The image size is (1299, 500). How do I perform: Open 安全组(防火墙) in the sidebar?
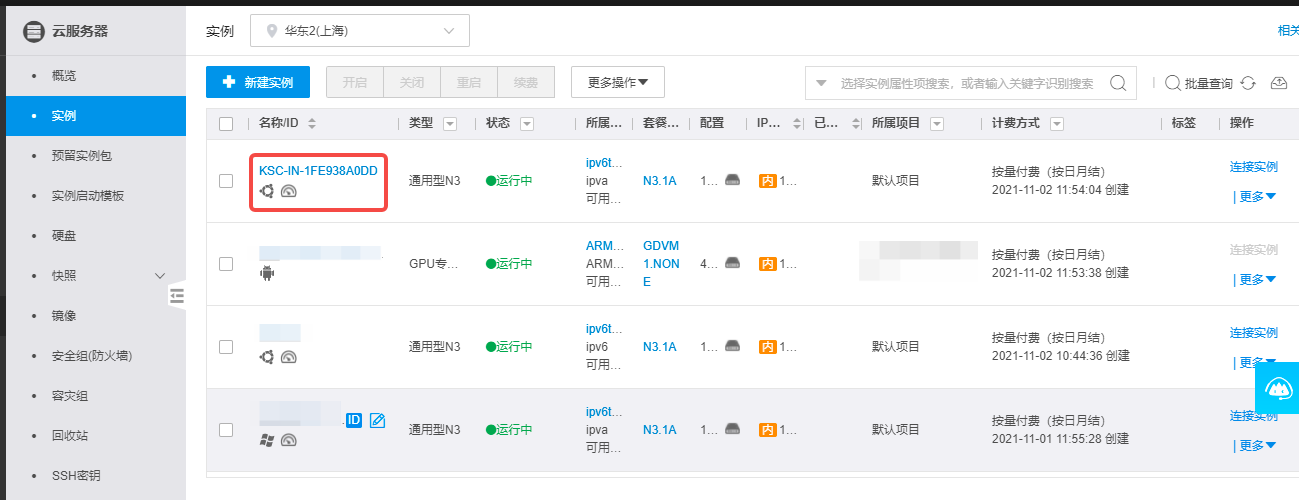pyautogui.click(x=92, y=356)
